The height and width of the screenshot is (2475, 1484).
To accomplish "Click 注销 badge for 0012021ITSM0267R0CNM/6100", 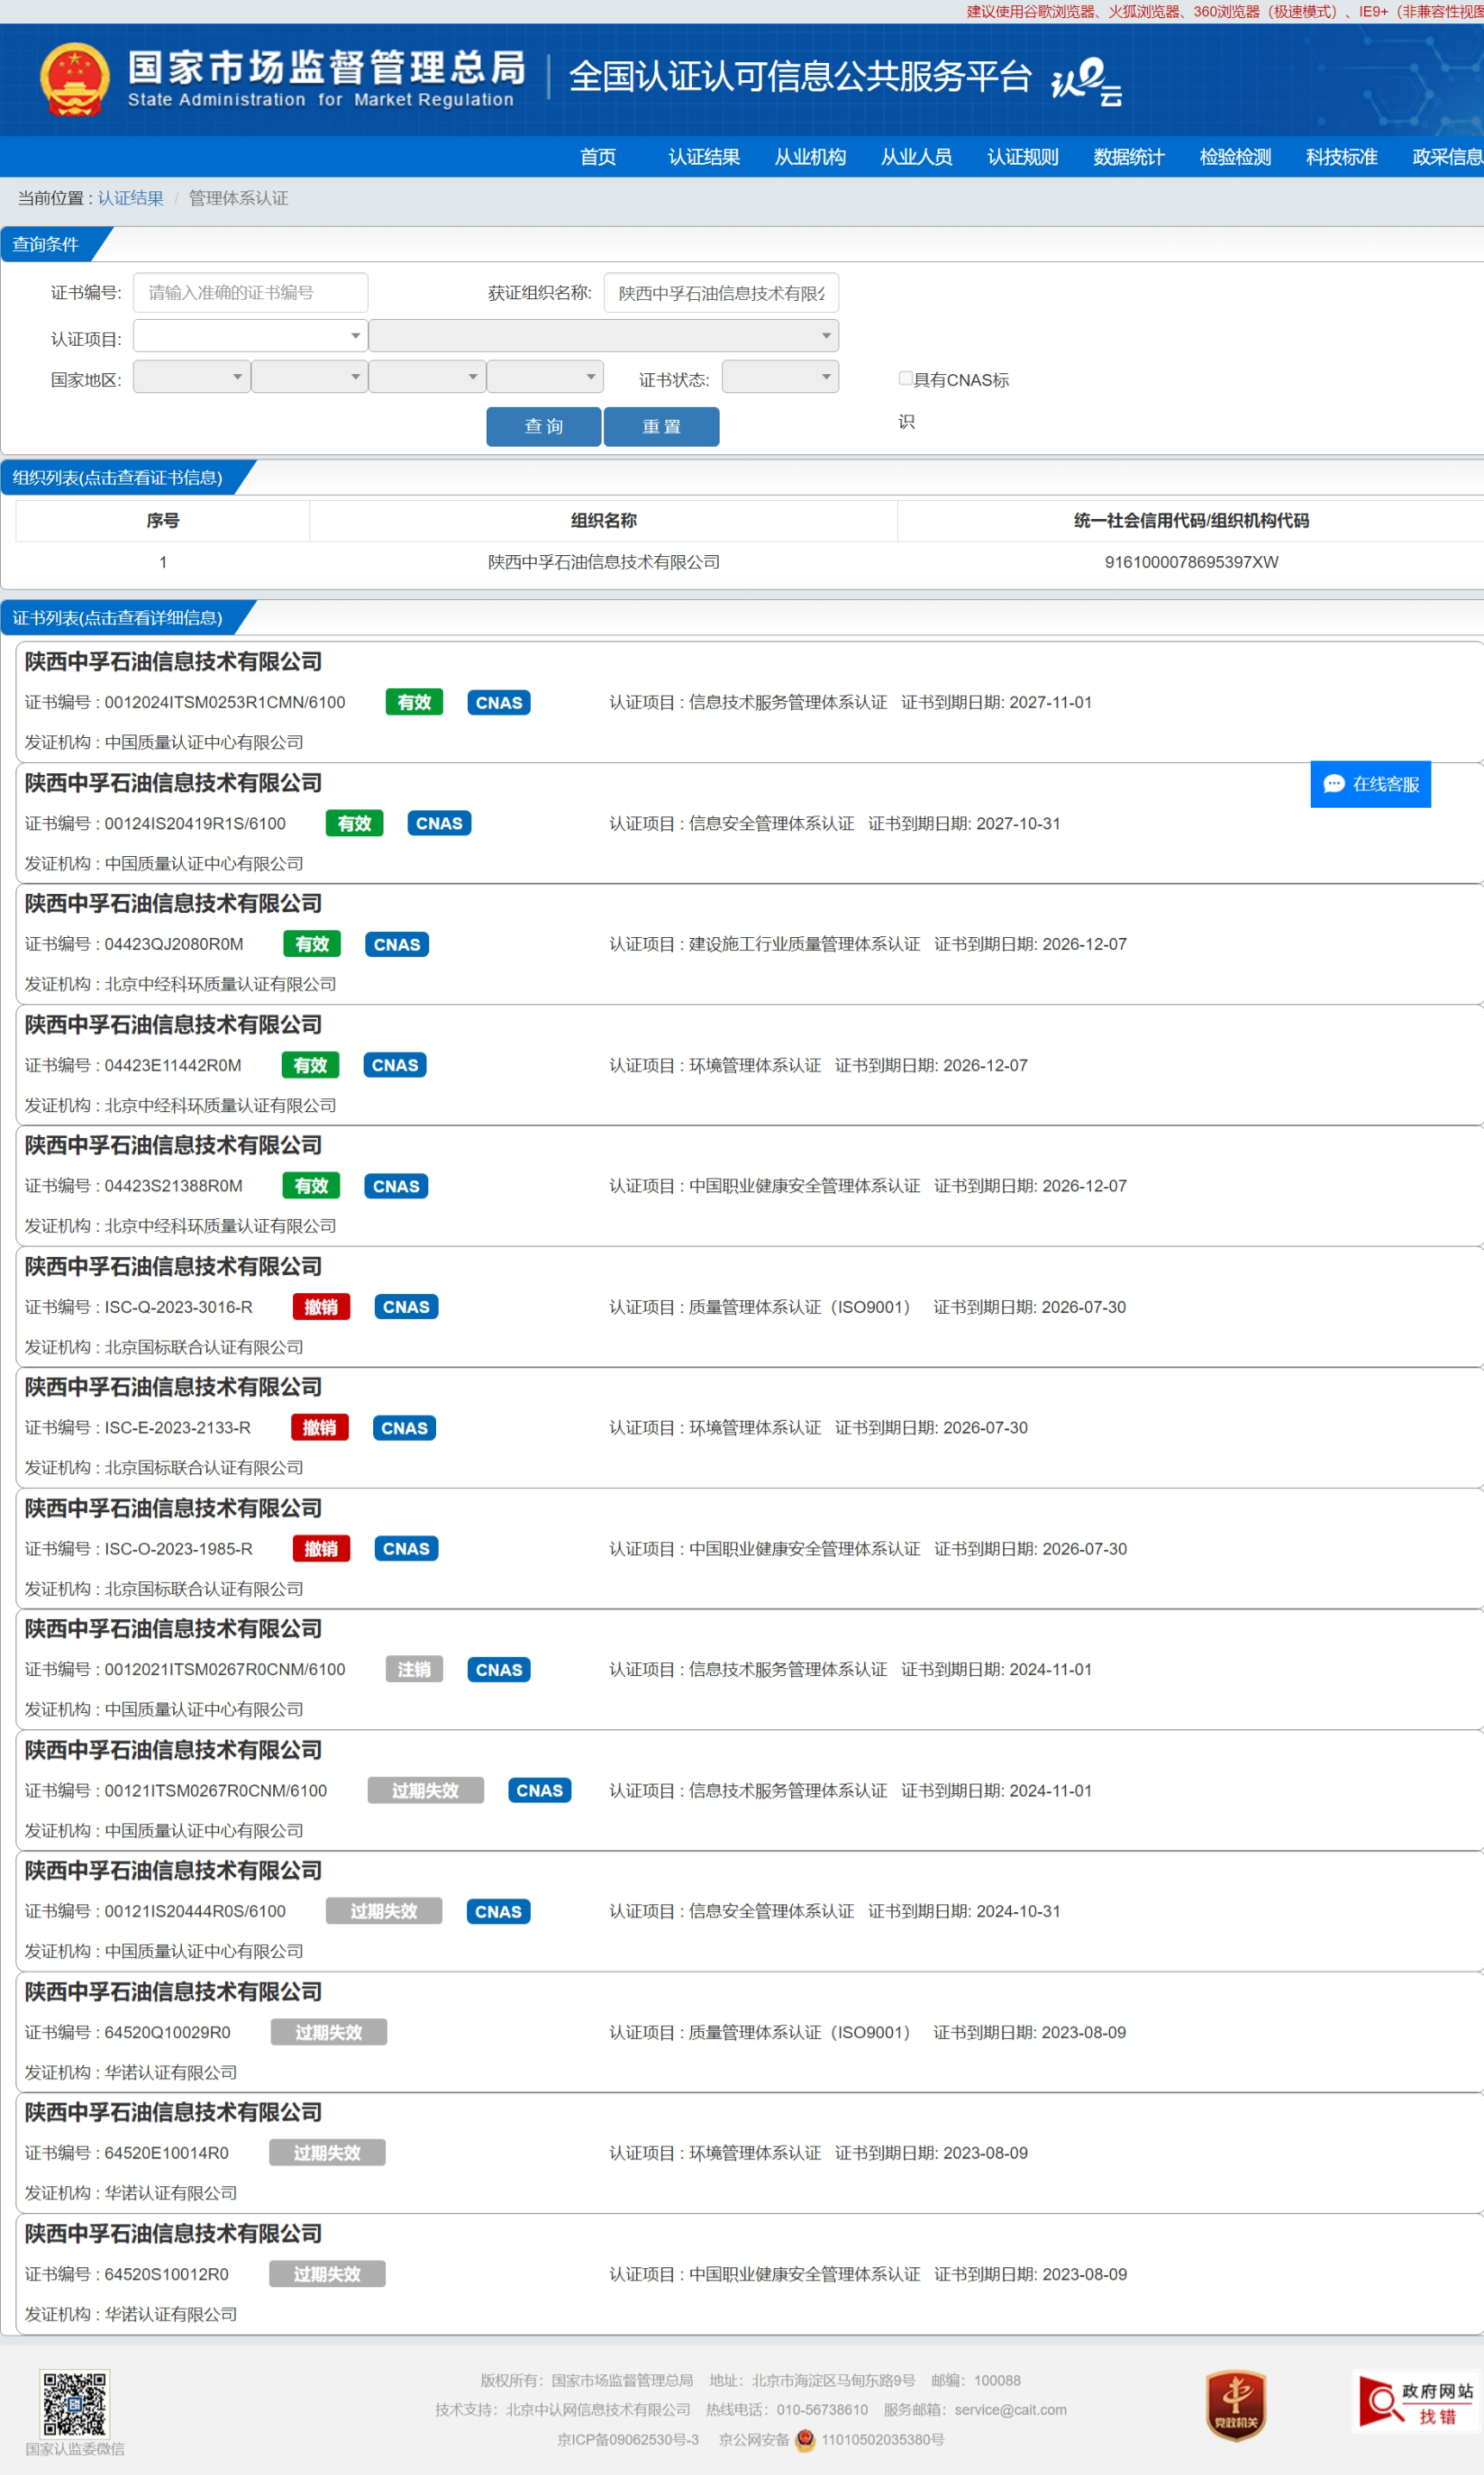I will 414,1669.
